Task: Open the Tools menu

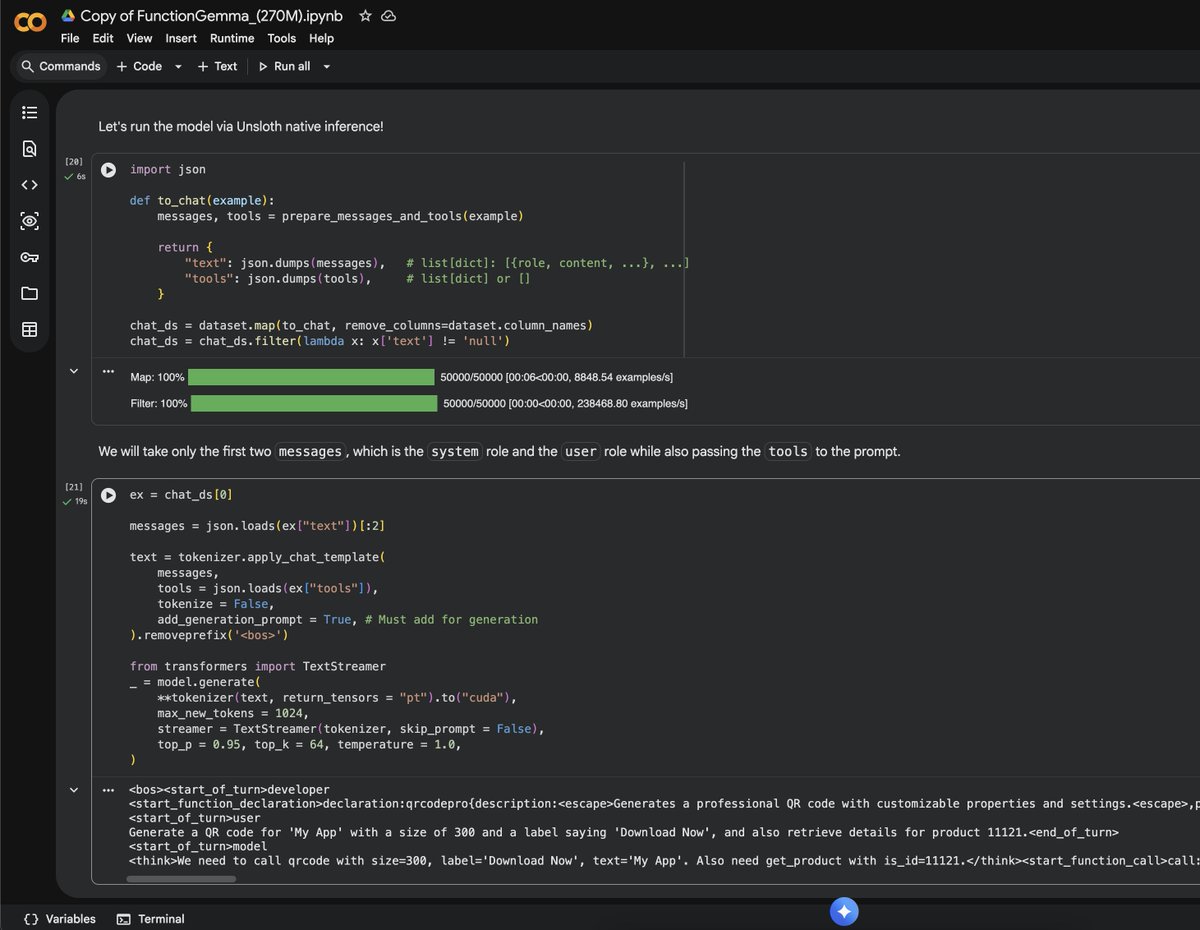Action: coord(281,38)
